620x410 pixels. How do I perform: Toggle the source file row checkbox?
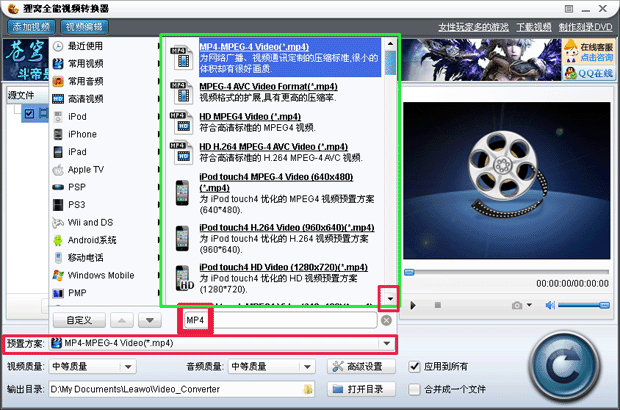click(x=29, y=114)
